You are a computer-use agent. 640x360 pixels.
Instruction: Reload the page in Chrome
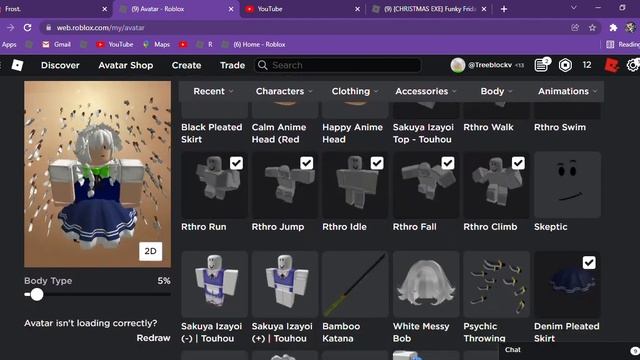[x=27, y=28]
